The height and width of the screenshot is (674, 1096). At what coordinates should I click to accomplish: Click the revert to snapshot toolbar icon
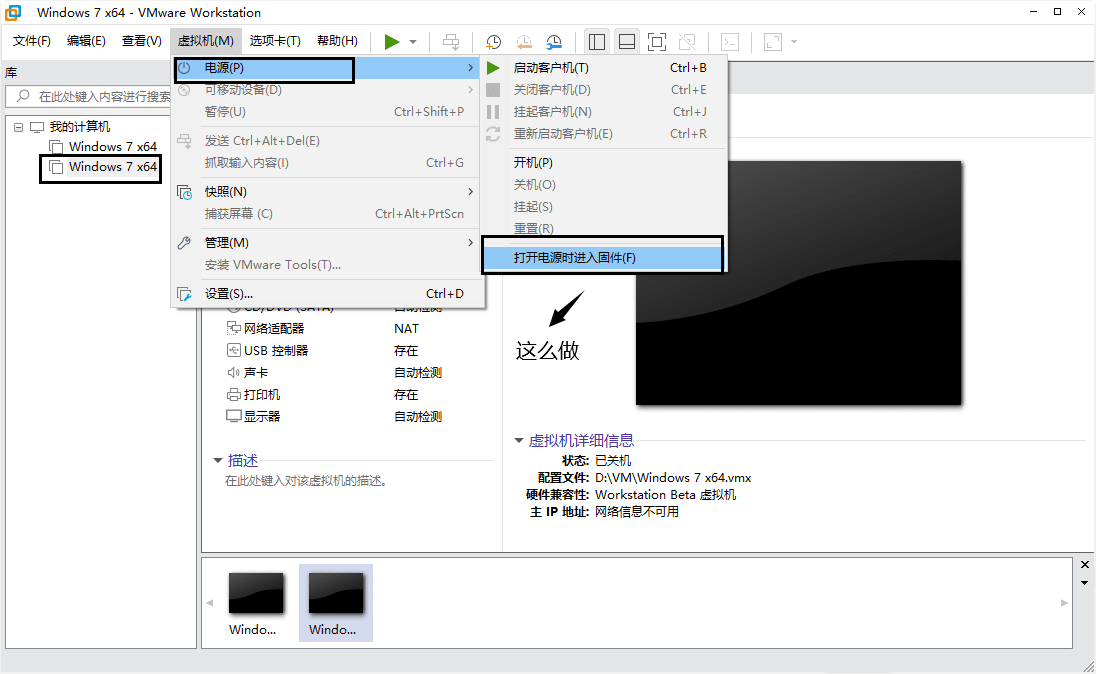tap(524, 42)
